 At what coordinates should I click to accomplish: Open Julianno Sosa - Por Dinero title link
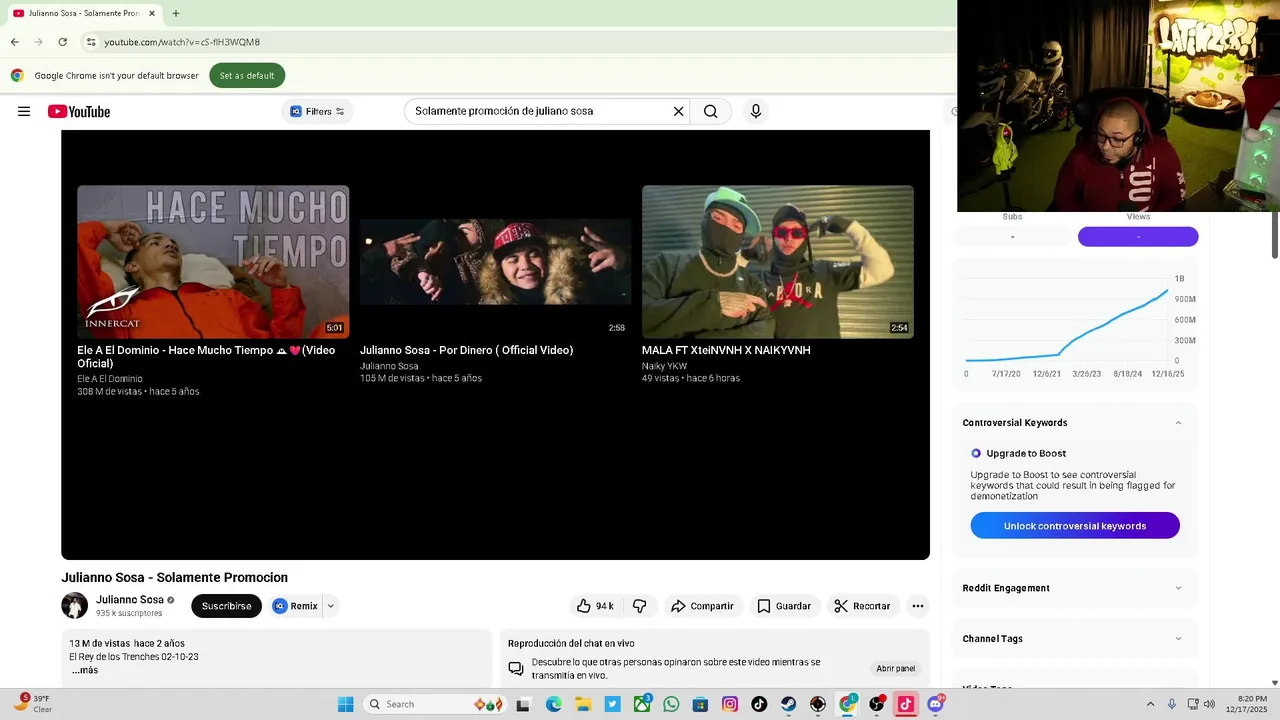pos(466,350)
